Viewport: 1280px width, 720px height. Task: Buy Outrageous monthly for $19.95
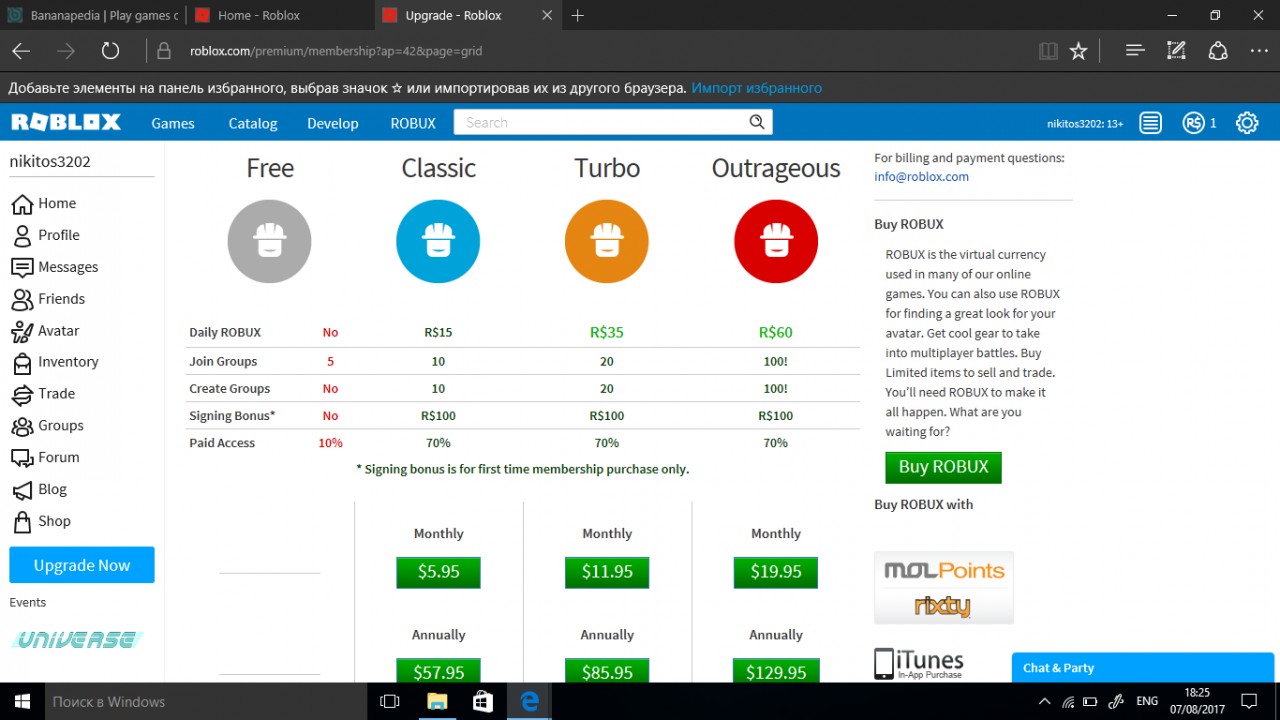[776, 572]
